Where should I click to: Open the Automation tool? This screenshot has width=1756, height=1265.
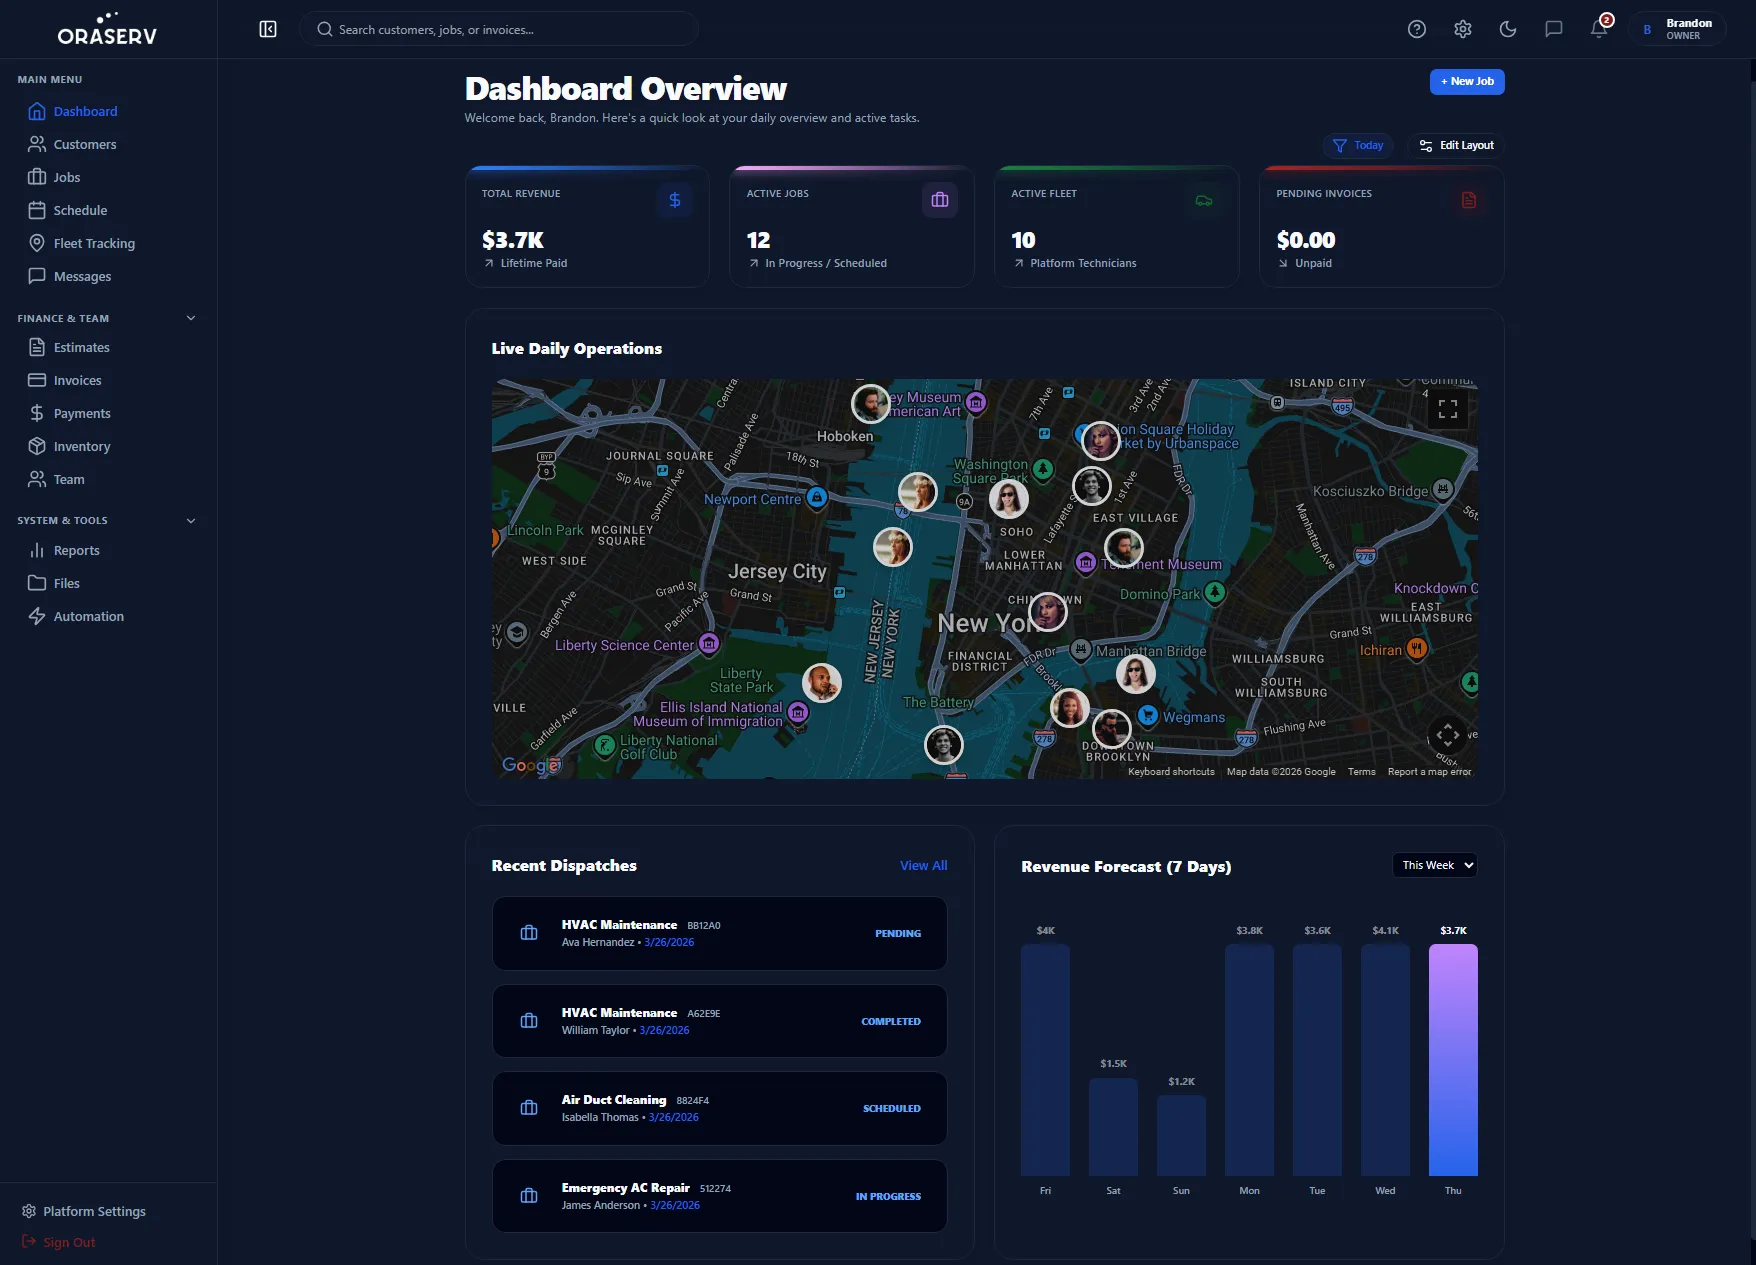(88, 616)
